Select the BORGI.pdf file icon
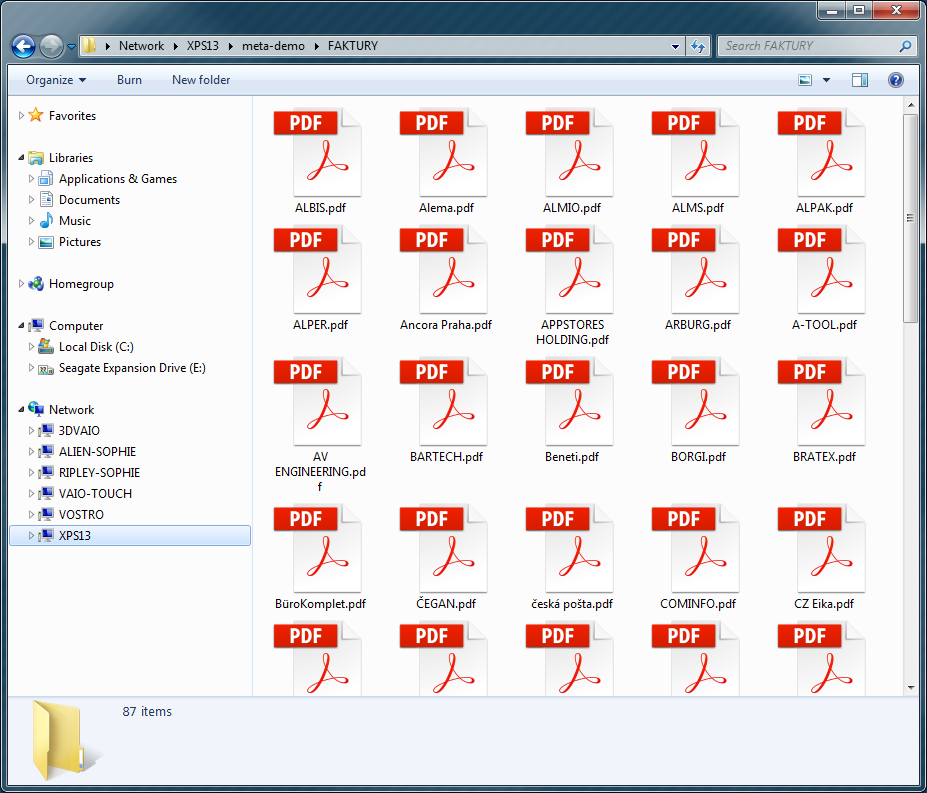 pos(696,402)
